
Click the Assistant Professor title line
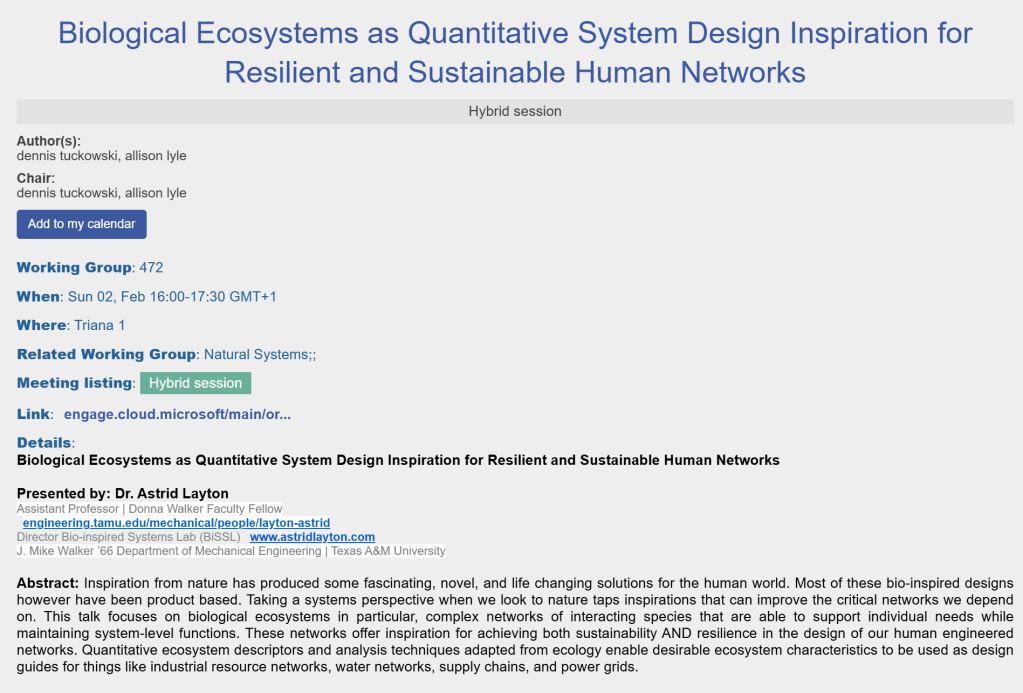click(150, 509)
